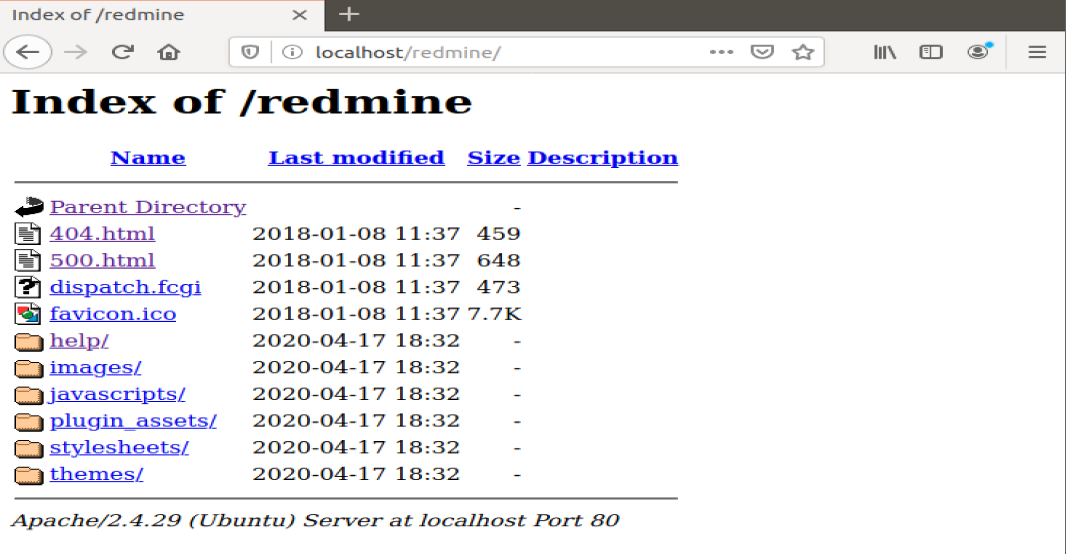This screenshot has width=1066, height=554.
Task: Open the browser home page
Action: point(169,52)
